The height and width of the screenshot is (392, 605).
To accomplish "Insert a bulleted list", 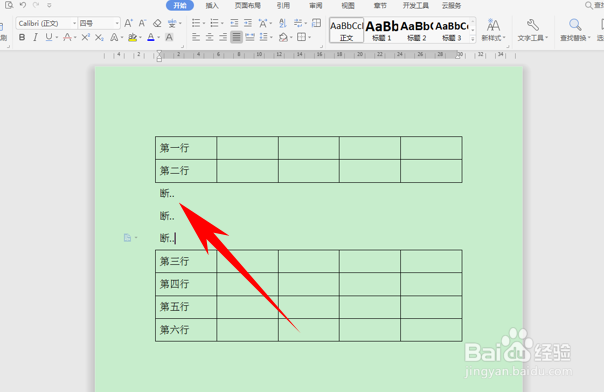I will 196,23.
